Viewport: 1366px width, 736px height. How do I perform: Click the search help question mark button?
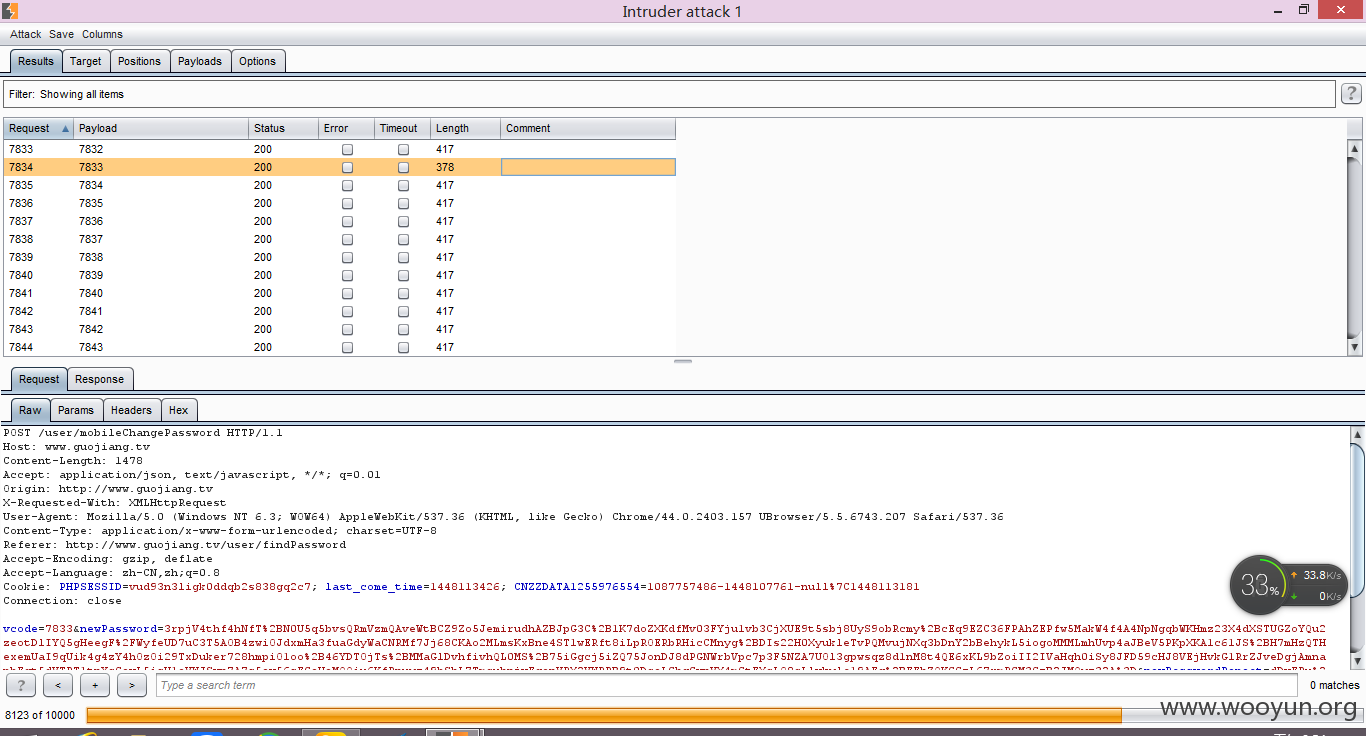tap(20, 685)
